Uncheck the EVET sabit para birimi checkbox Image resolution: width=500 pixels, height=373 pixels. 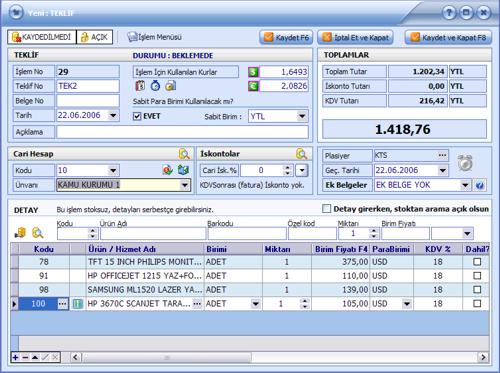click(137, 116)
